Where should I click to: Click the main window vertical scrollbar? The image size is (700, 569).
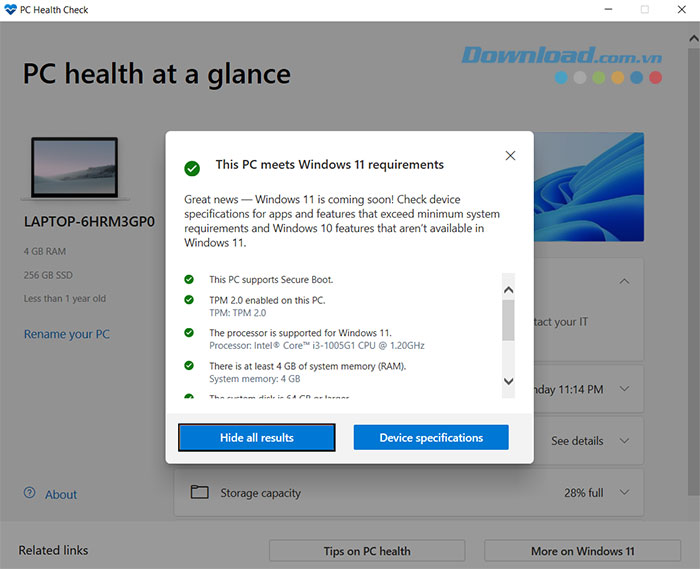[693, 270]
